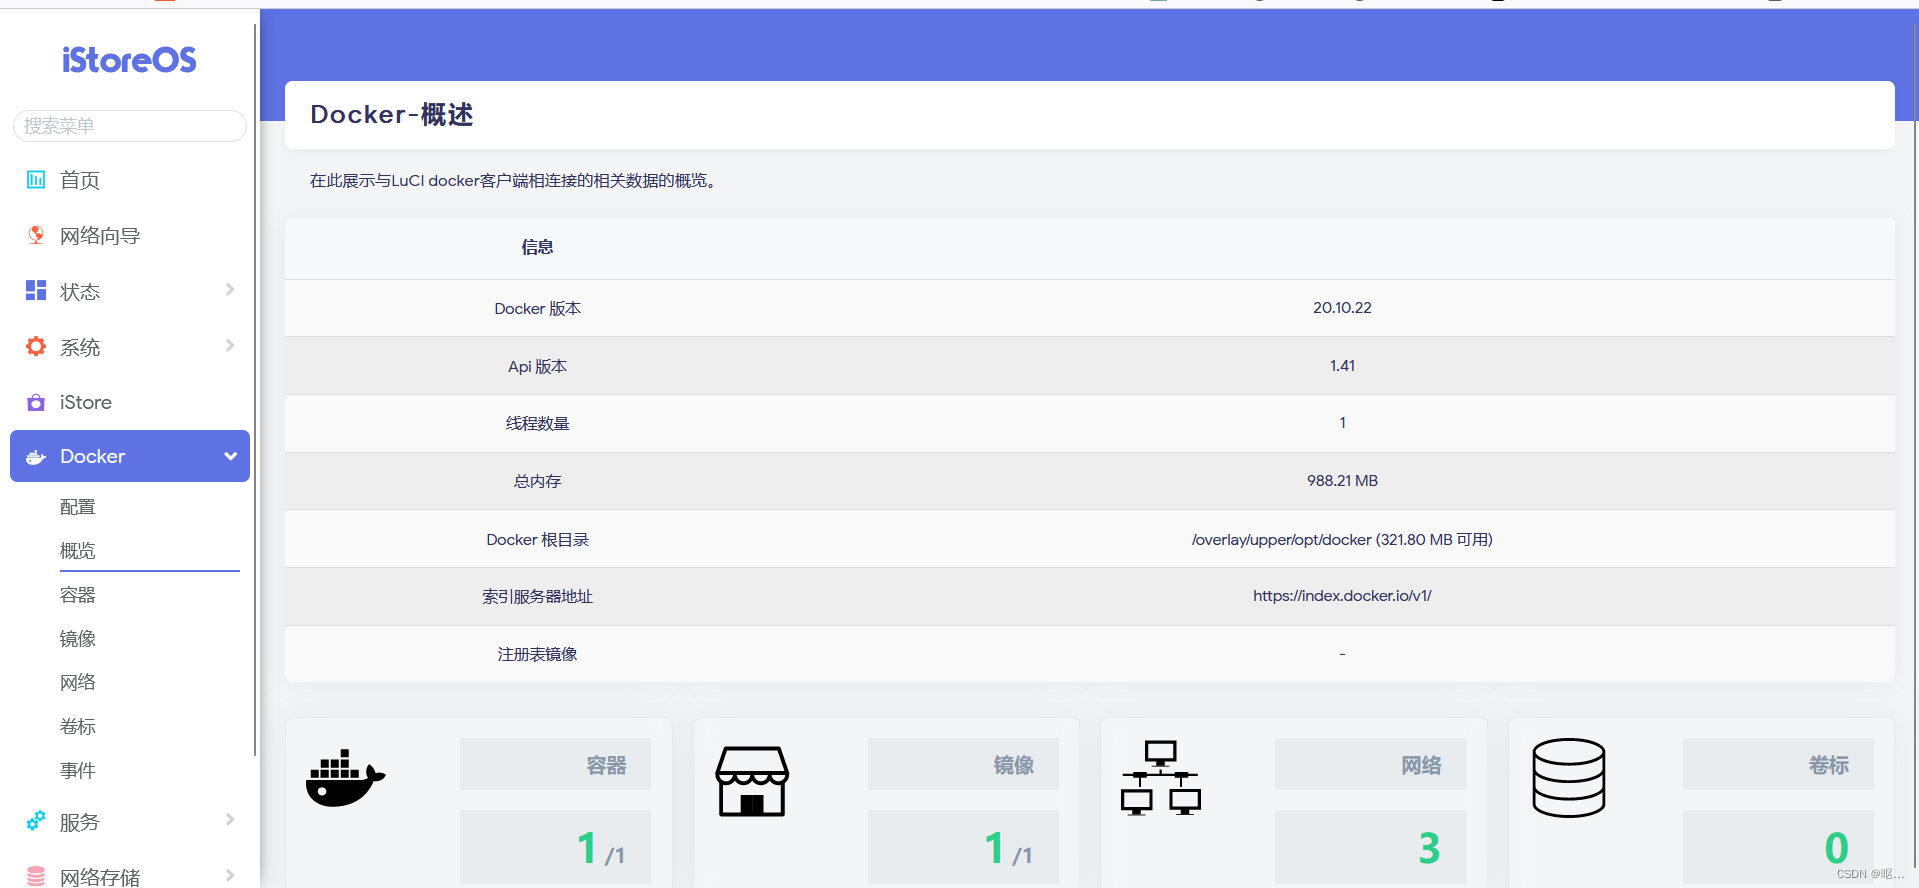Image resolution: width=1919 pixels, height=888 pixels.
Task: Click the Docker root directory path value
Action: (1342, 540)
